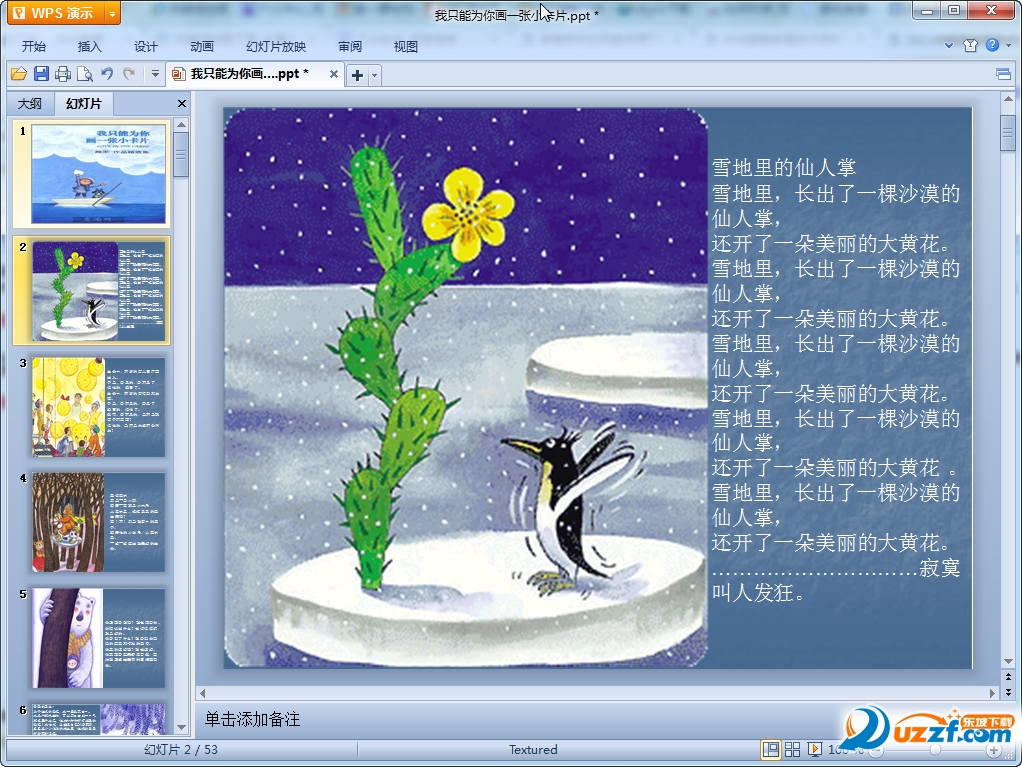
Task: Switch to the 幻灯片 thumbnails tab
Action: coord(84,104)
